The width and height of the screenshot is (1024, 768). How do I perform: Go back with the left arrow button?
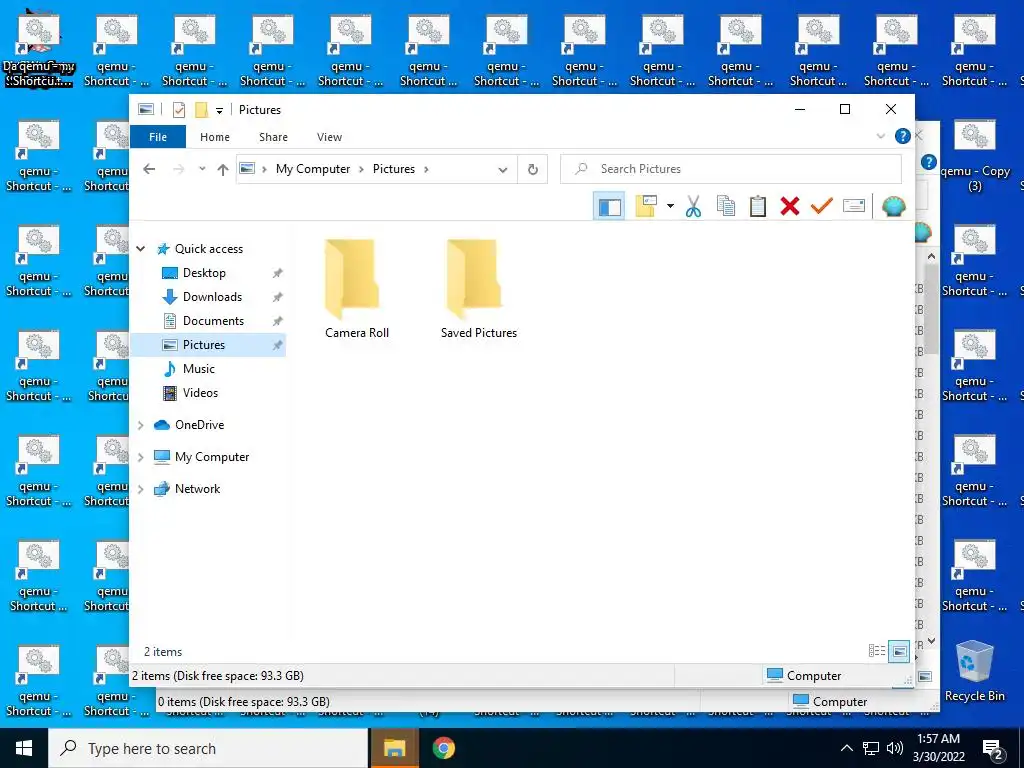(x=150, y=169)
